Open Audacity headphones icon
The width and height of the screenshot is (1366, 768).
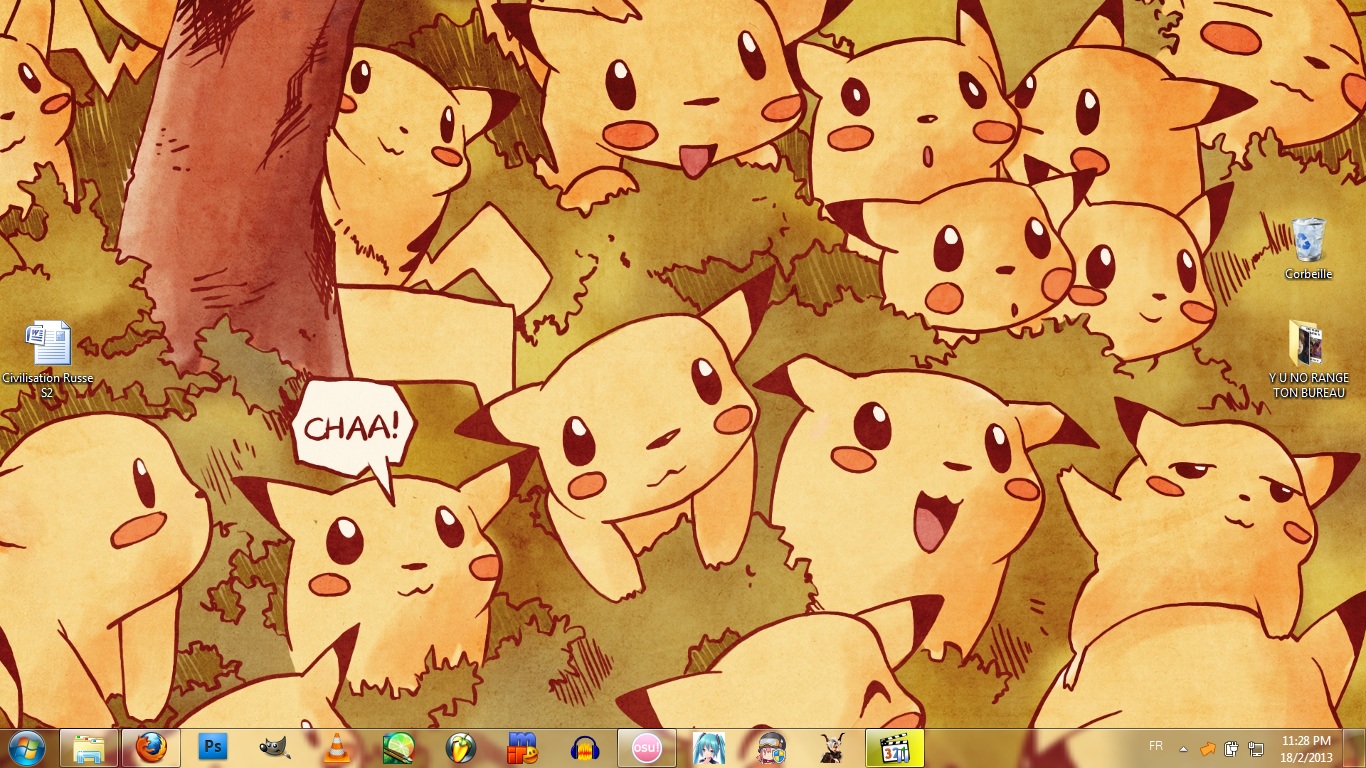(585, 748)
